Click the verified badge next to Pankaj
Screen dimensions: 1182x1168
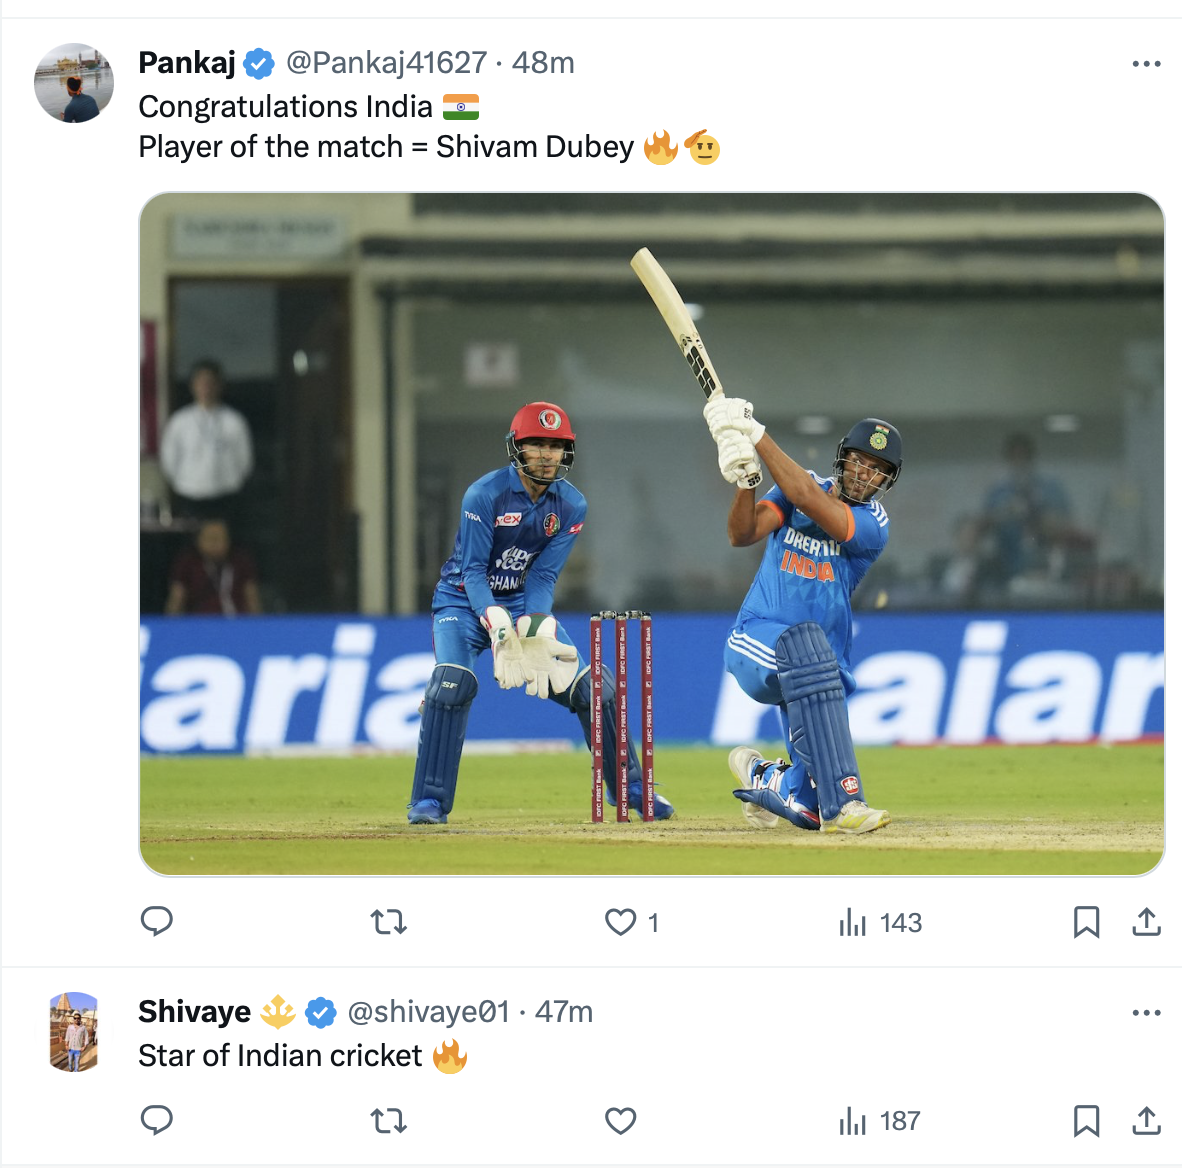(x=259, y=62)
